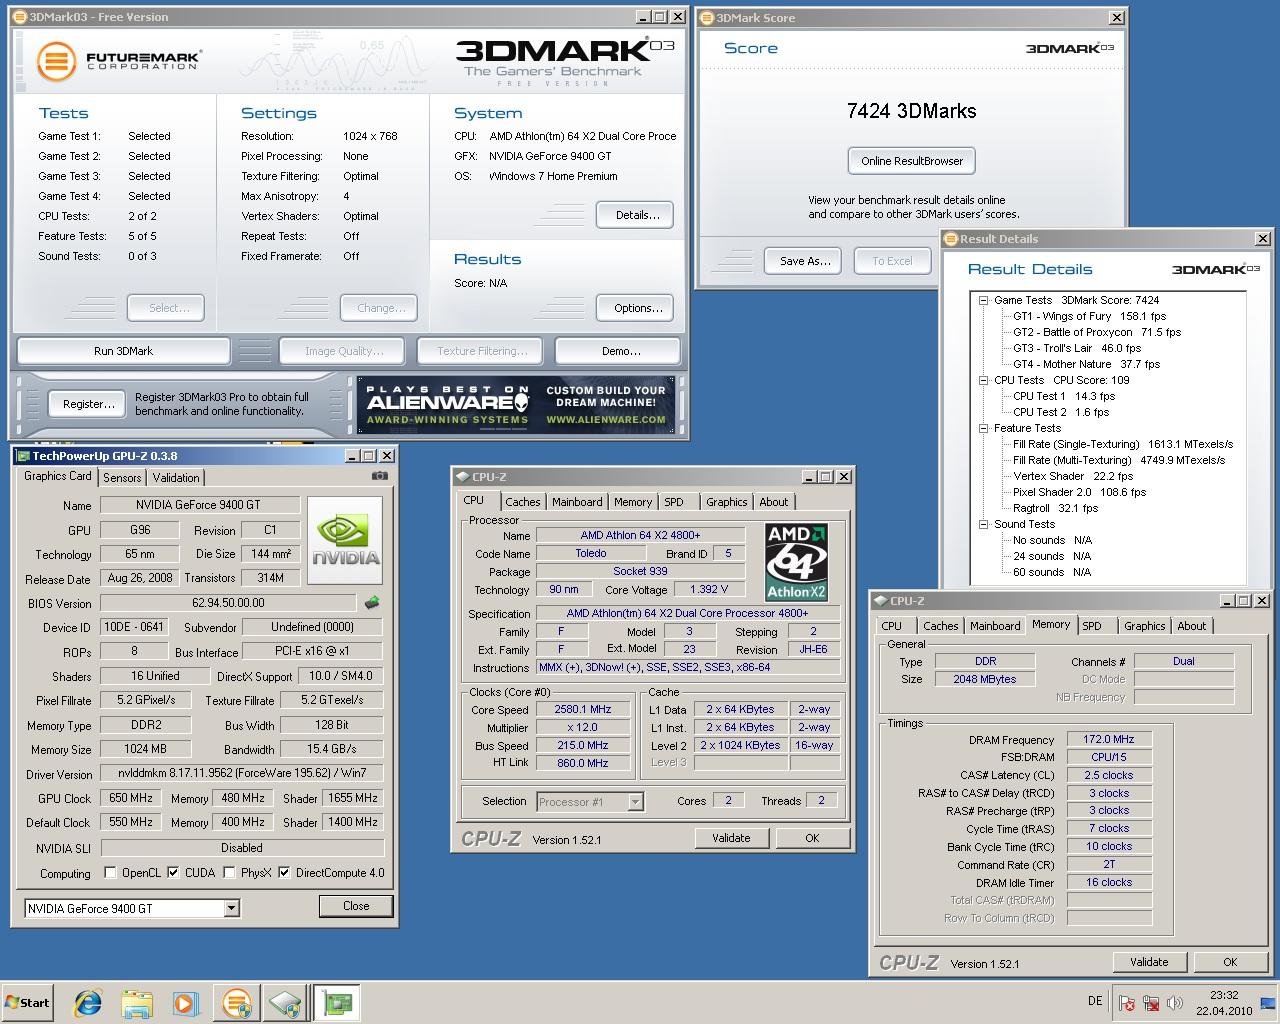Screen dimensions: 1280x1024
Task: Collapse the Sound Tests tree node
Action: point(983,524)
